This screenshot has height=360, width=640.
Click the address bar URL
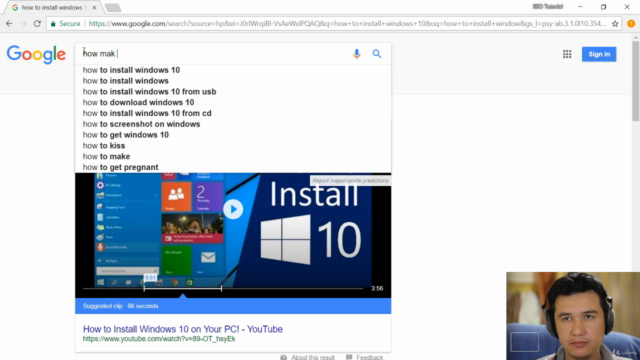[x=347, y=24]
